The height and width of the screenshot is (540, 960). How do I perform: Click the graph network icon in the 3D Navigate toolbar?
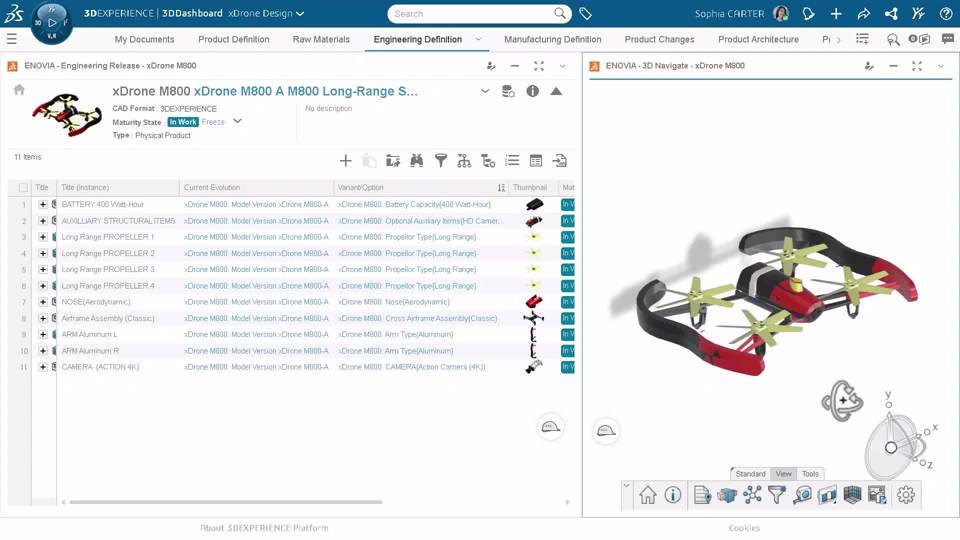[x=752, y=495]
